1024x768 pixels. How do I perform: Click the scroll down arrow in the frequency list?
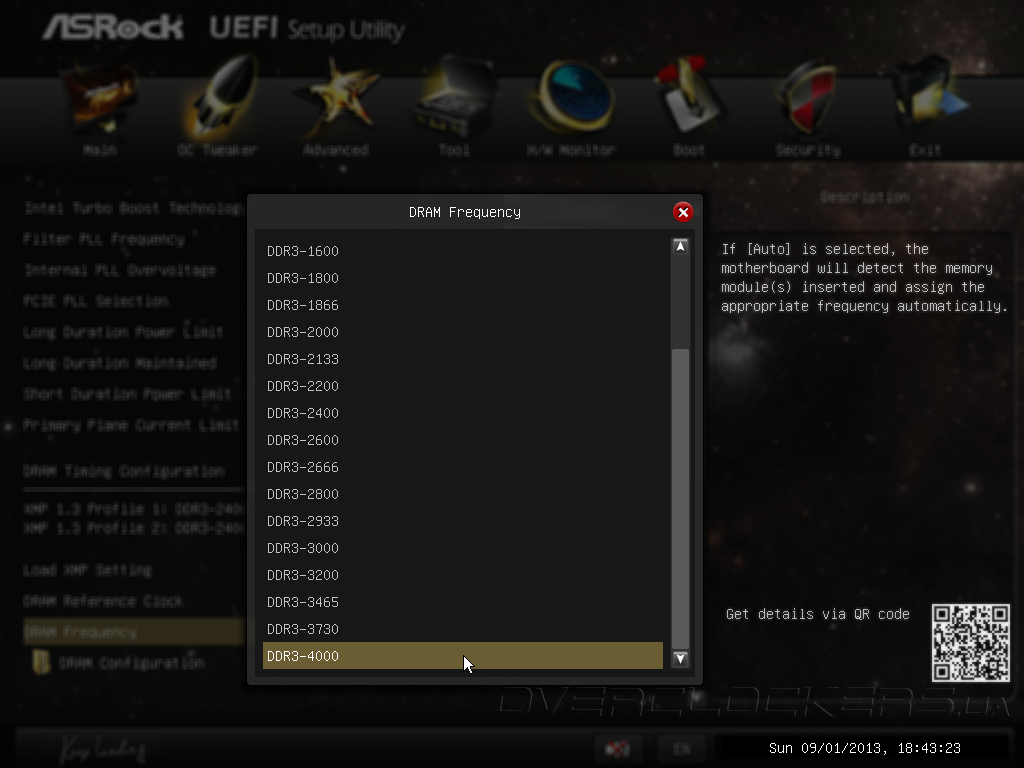click(680, 659)
